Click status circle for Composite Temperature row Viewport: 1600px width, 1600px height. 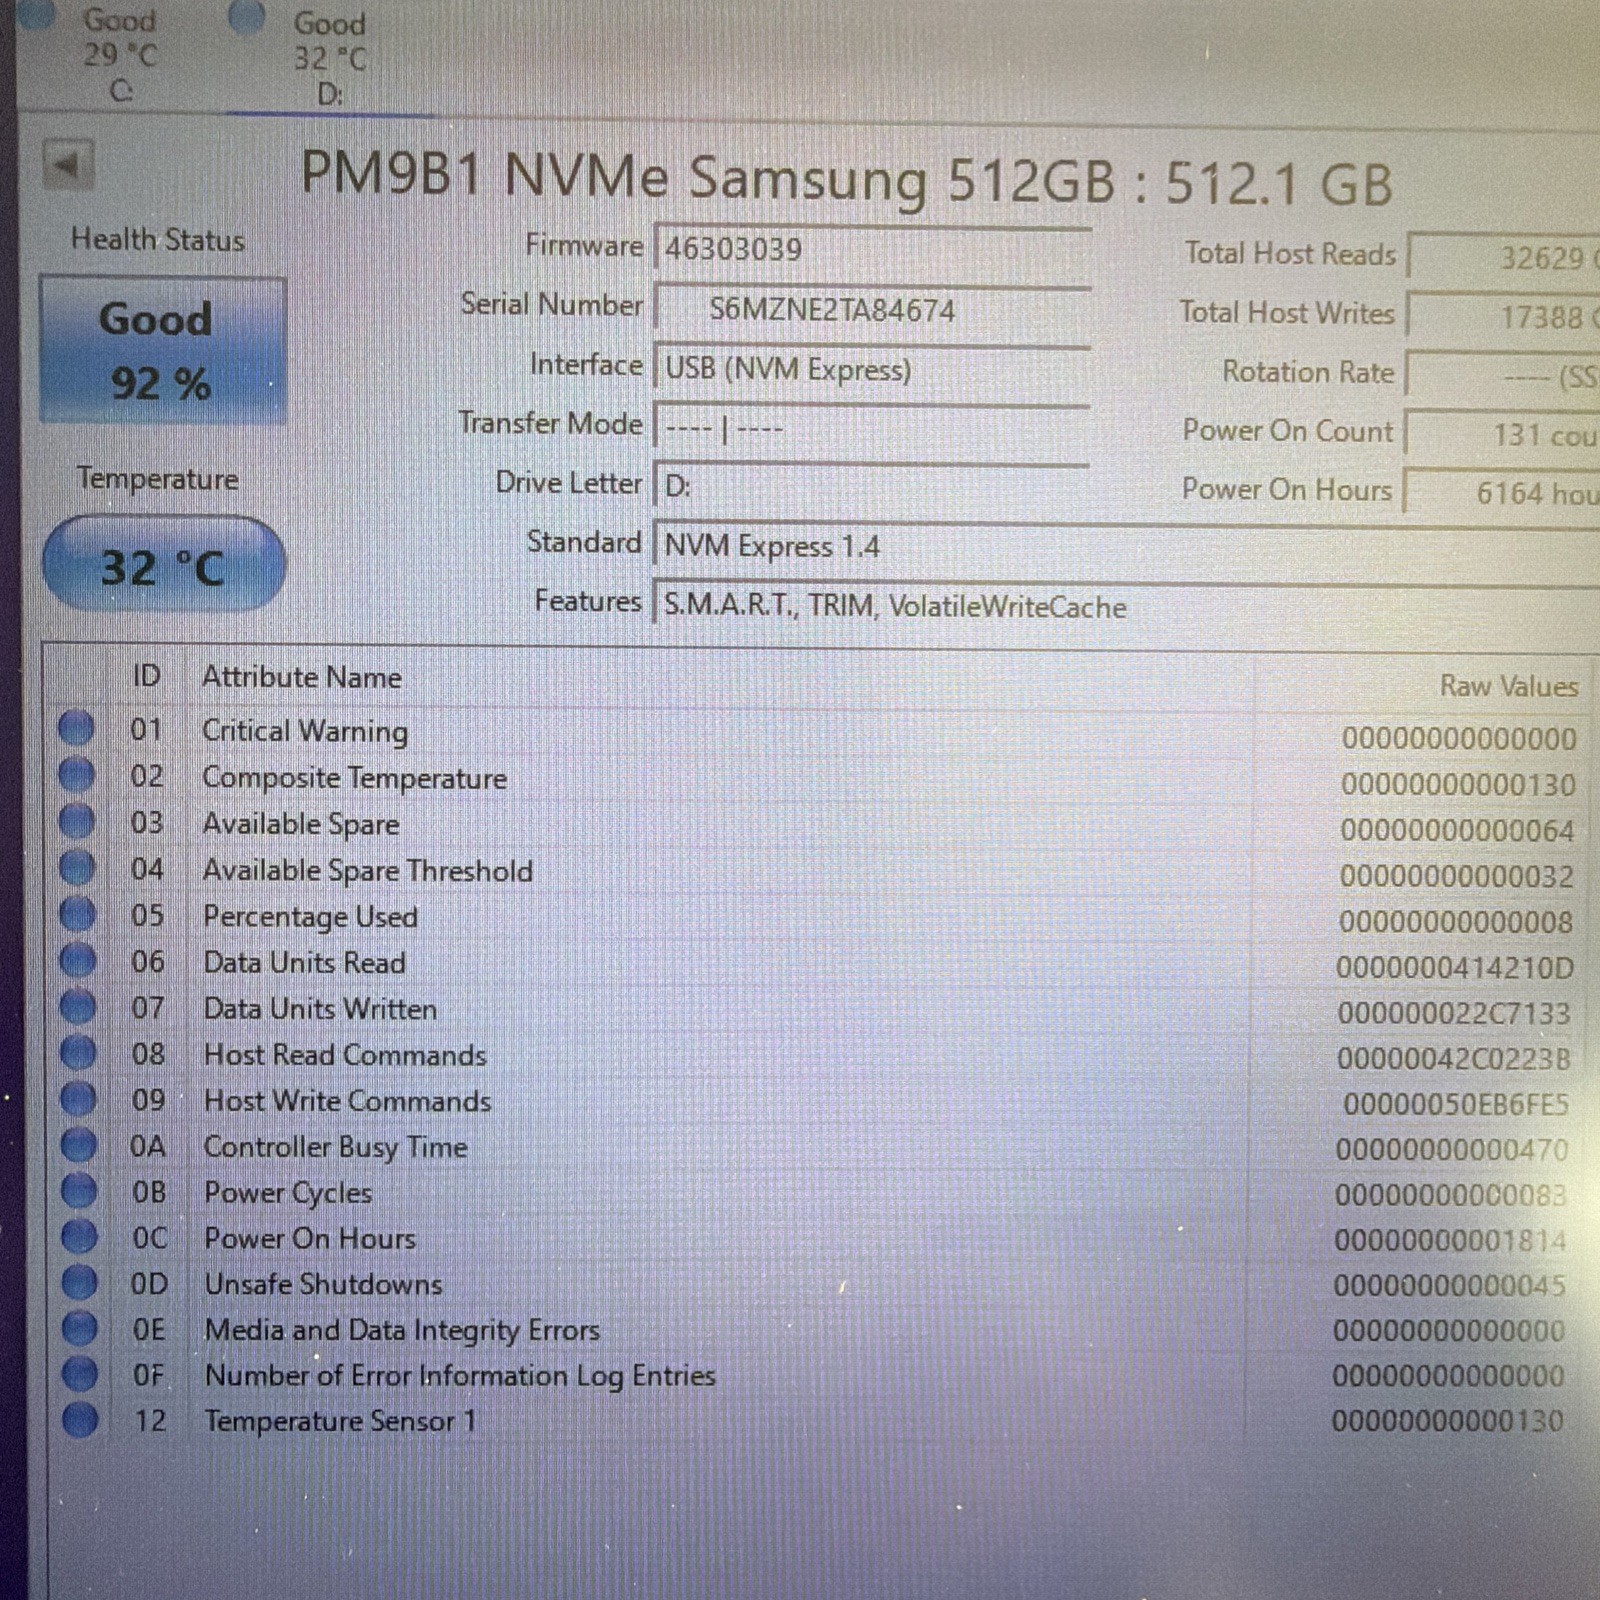76,775
